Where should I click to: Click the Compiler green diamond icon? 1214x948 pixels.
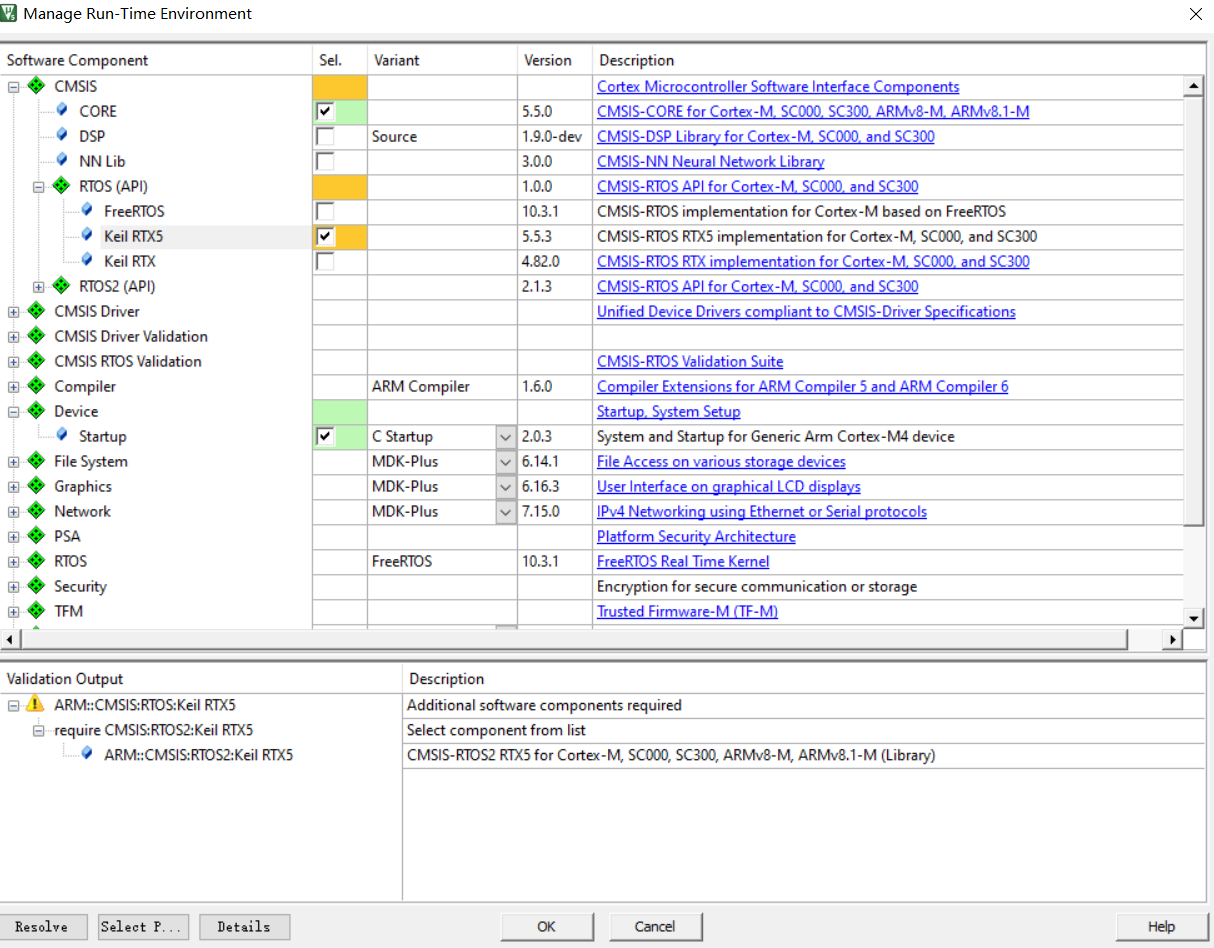[36, 386]
